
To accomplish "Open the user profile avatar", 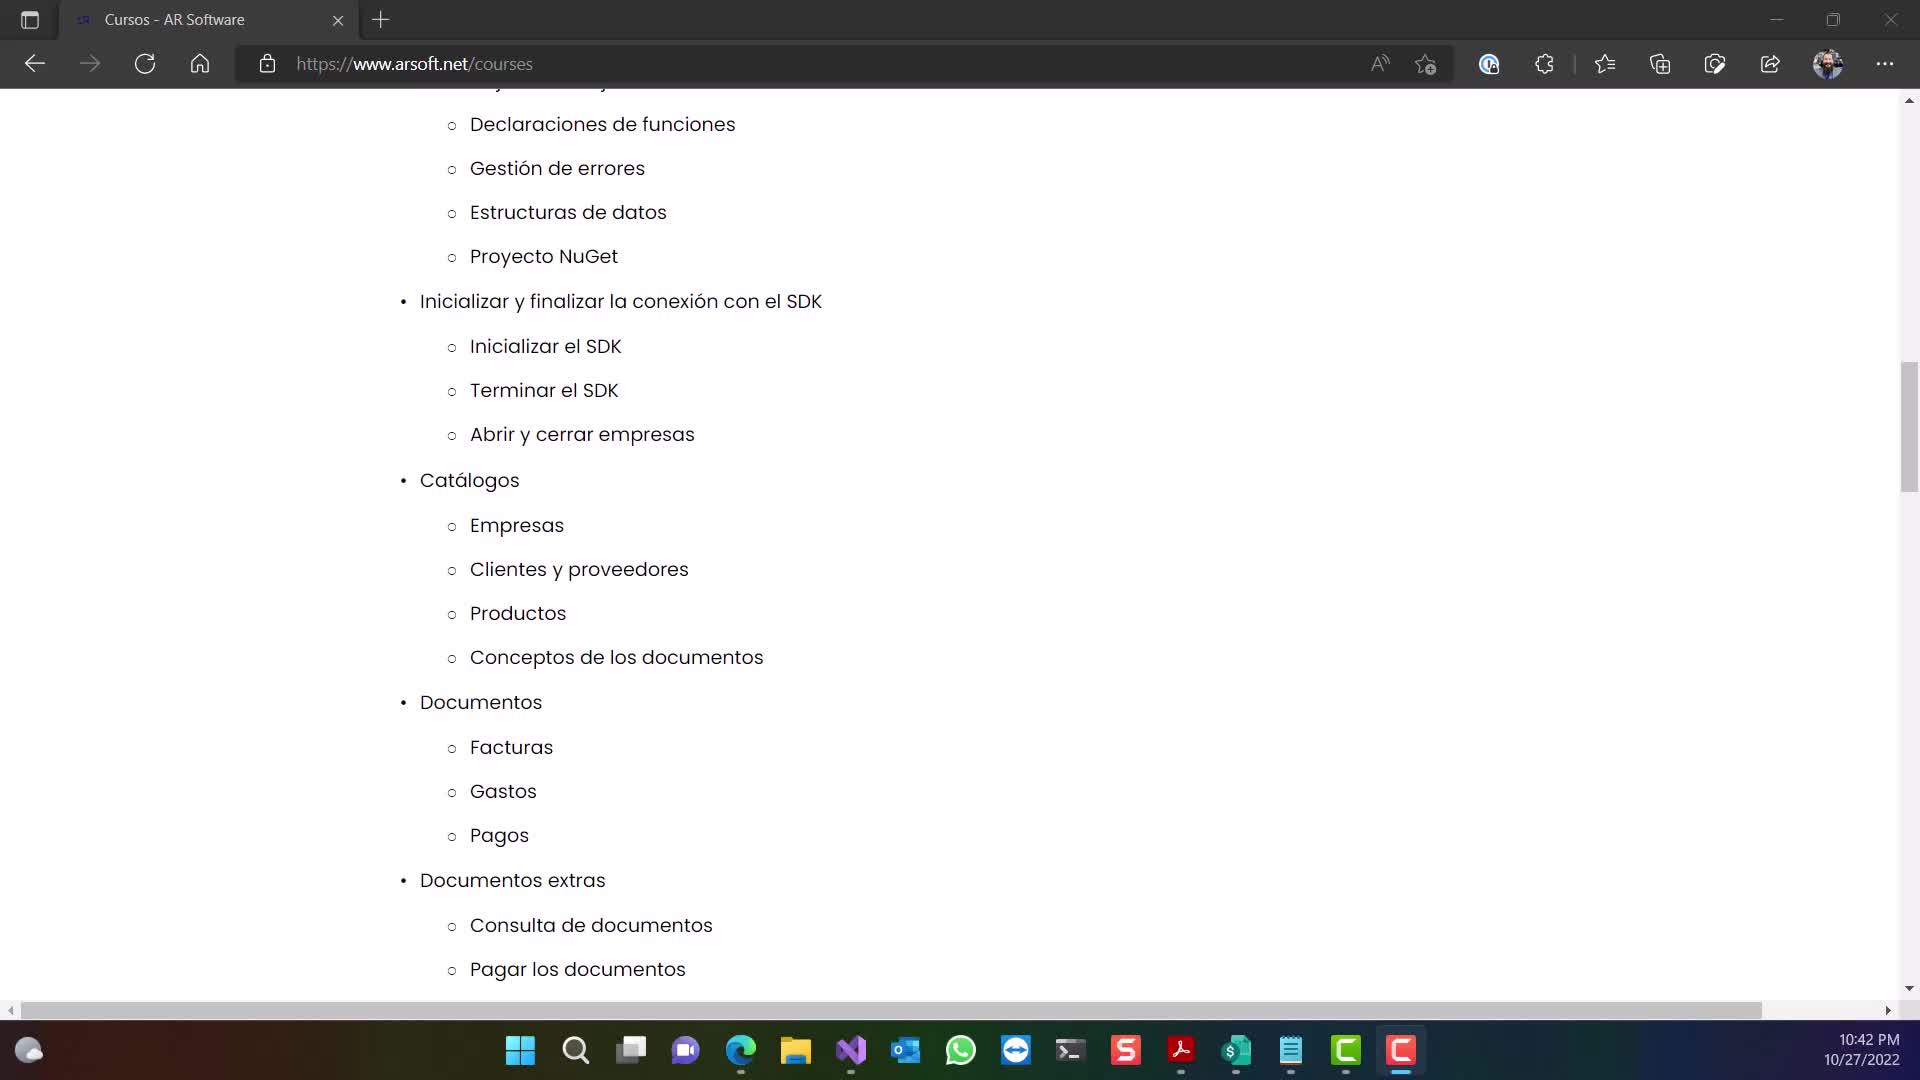I will point(1828,64).
